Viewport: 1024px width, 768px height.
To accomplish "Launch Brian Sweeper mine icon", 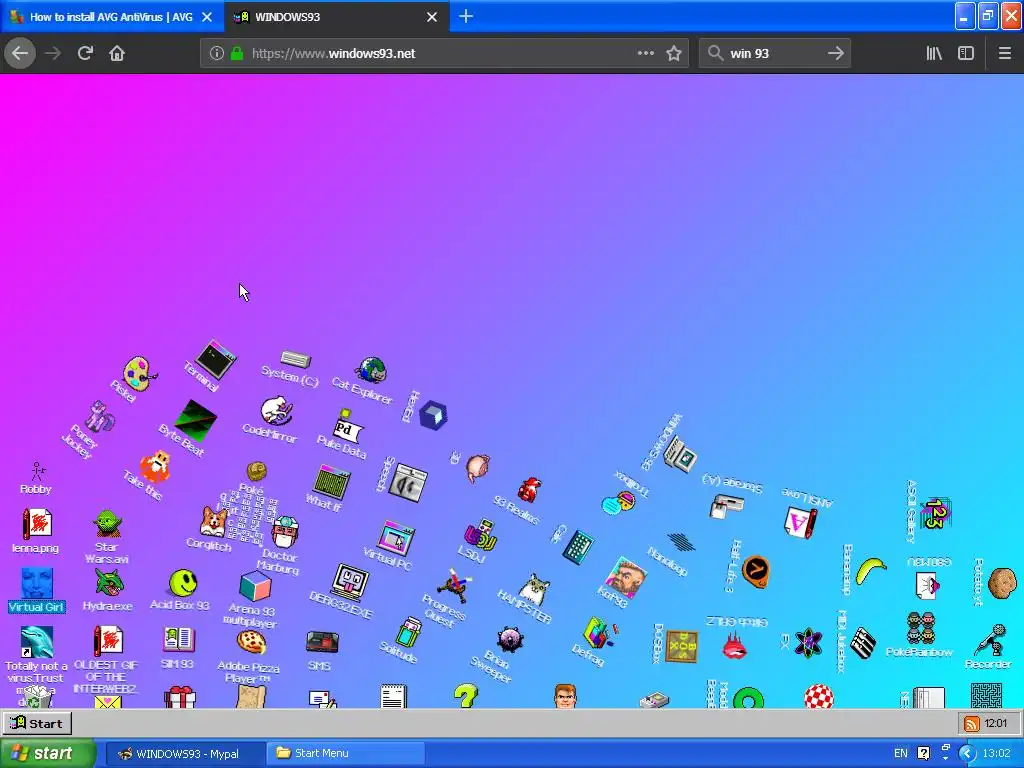I will (x=510, y=639).
